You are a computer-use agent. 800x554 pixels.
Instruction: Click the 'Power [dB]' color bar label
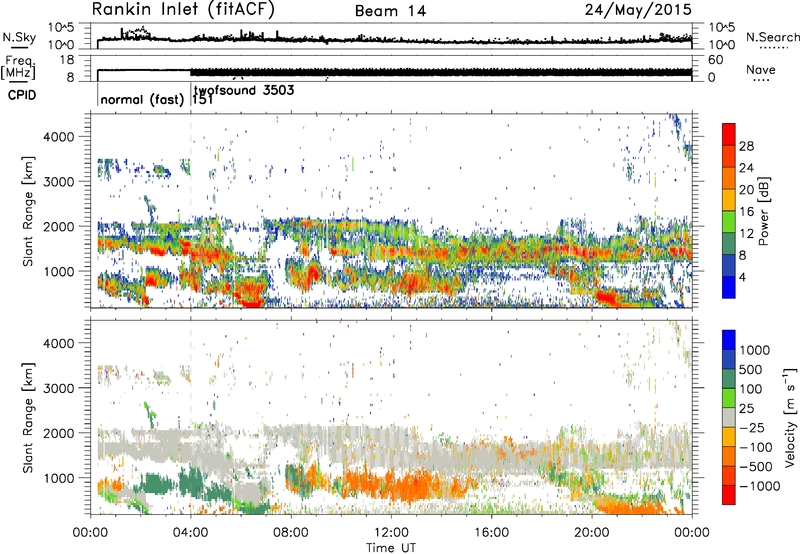(x=764, y=211)
